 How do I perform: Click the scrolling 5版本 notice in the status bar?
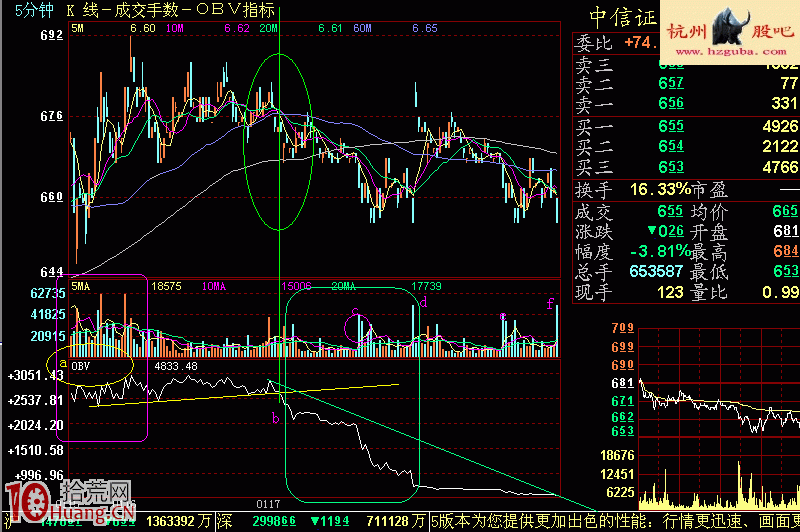[615, 522]
